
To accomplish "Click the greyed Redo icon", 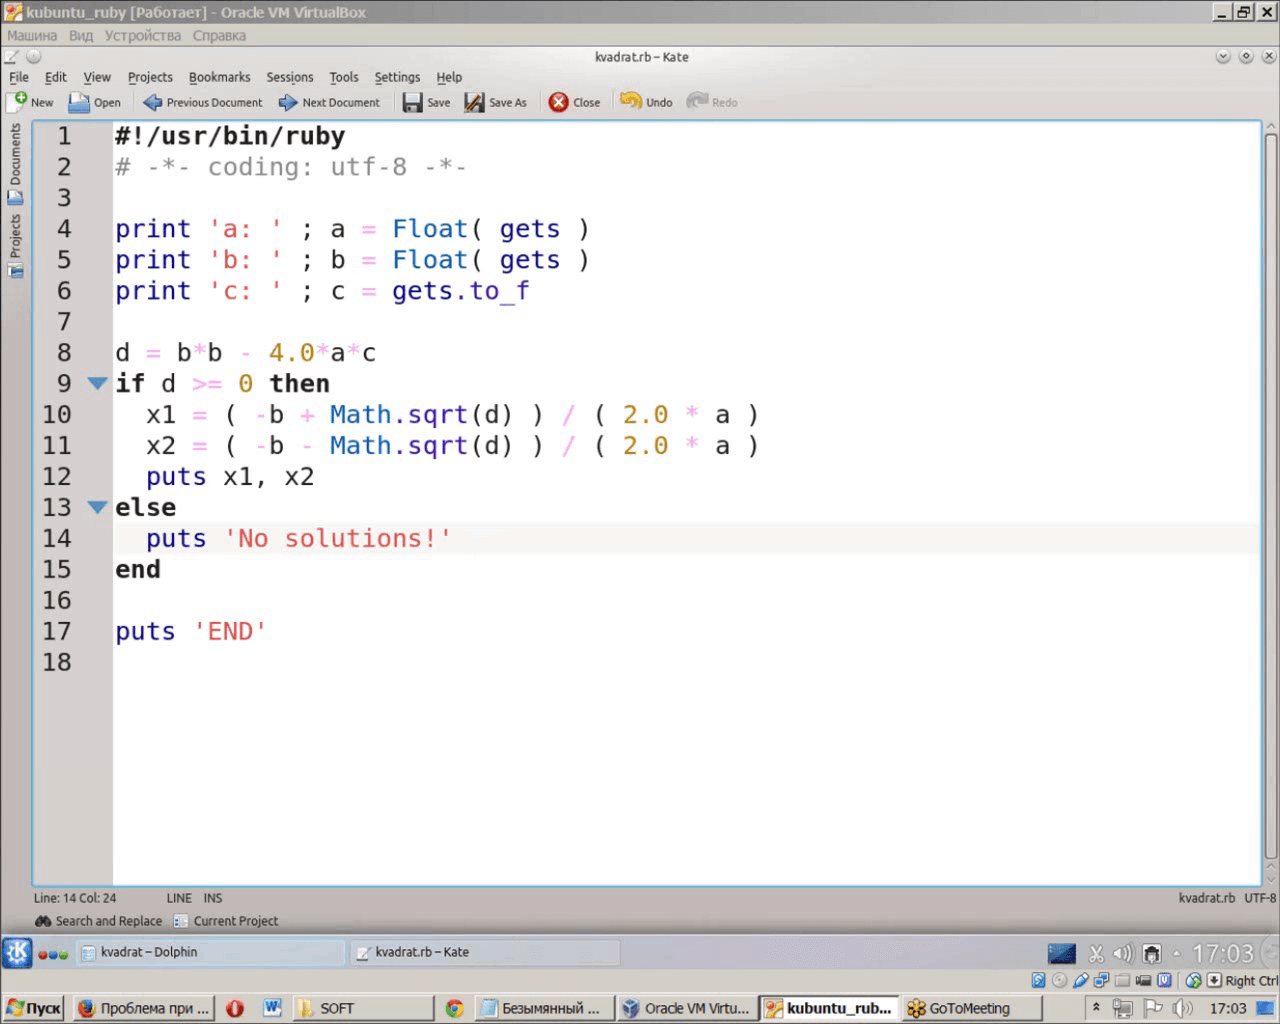I will (x=698, y=102).
